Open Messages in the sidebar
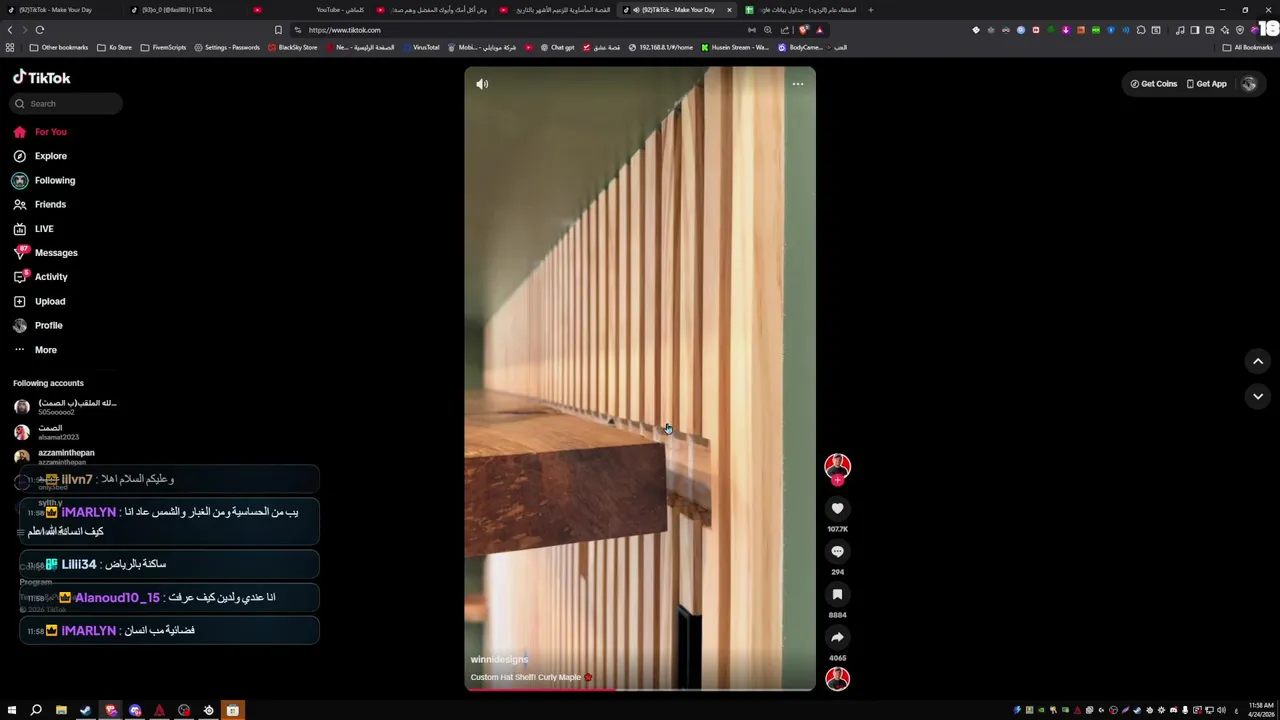This screenshot has height=720, width=1280. [45, 253]
